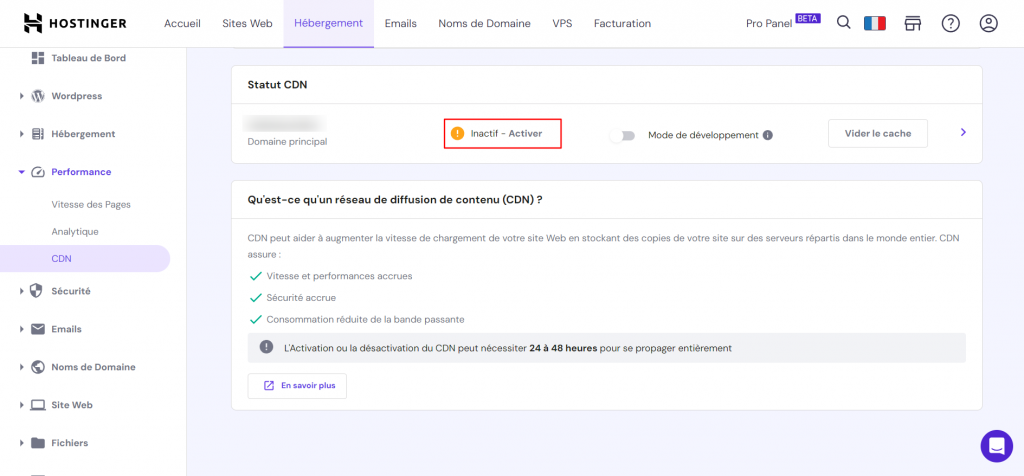Switch to the VPS top tab
The height and width of the screenshot is (476, 1024).
tap(562, 24)
